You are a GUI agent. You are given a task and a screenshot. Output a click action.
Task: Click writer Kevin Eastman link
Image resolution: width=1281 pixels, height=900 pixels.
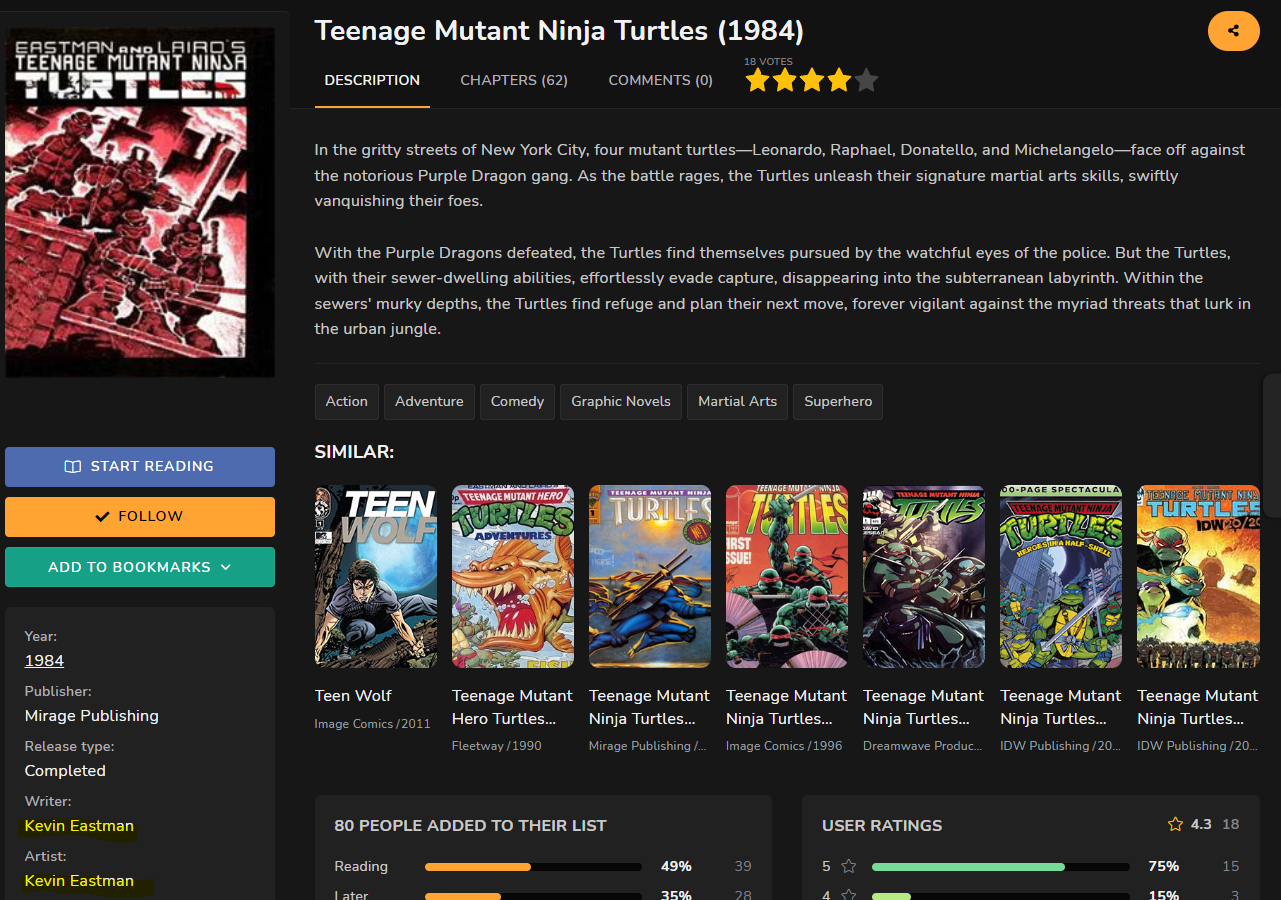click(x=79, y=826)
